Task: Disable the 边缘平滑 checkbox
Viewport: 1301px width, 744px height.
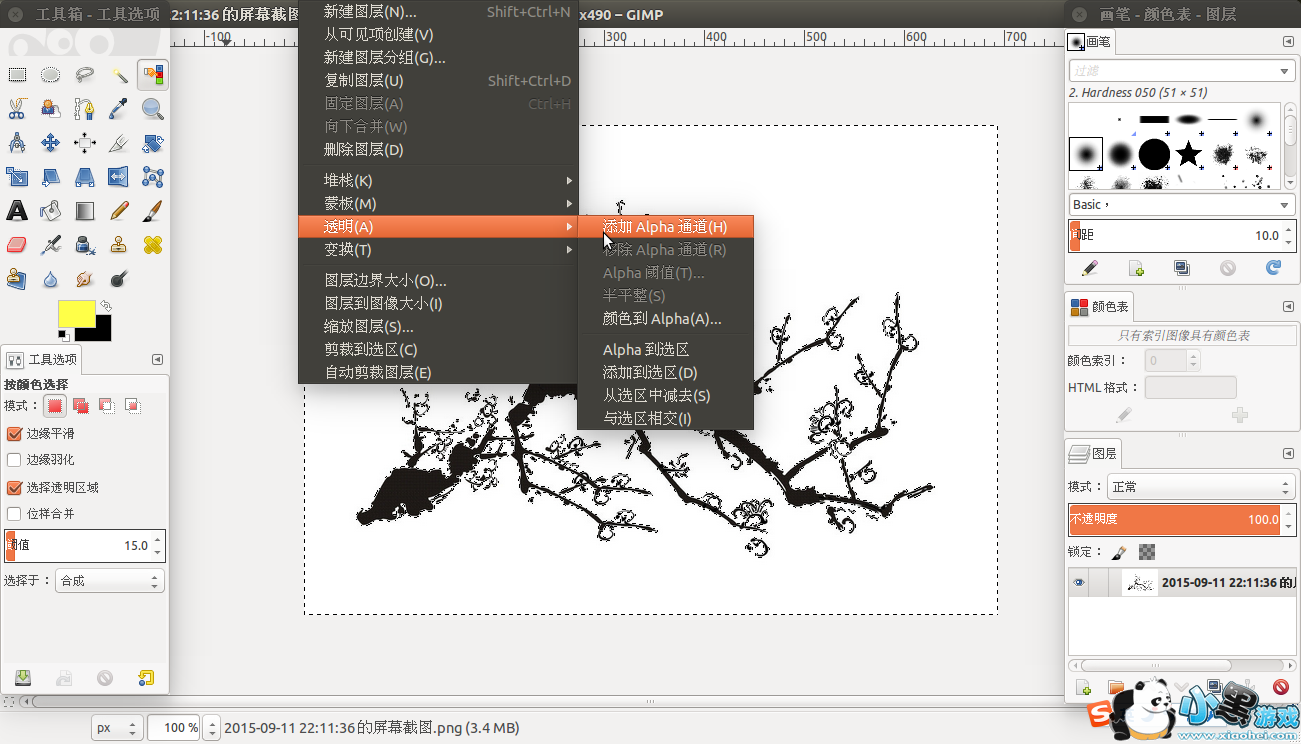Action: point(14,434)
